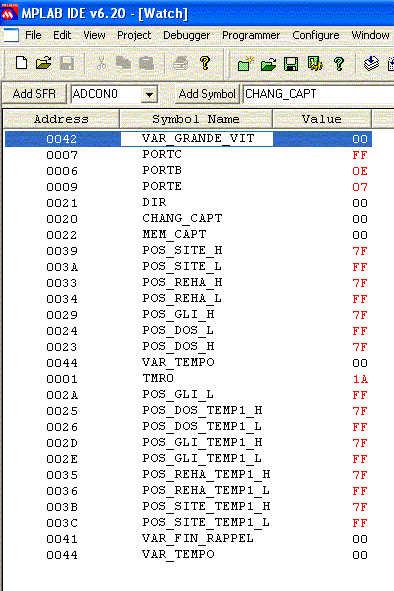The width and height of the screenshot is (394, 591).
Task: Select the MEM_CAPT symbol row
Action: tap(189, 235)
